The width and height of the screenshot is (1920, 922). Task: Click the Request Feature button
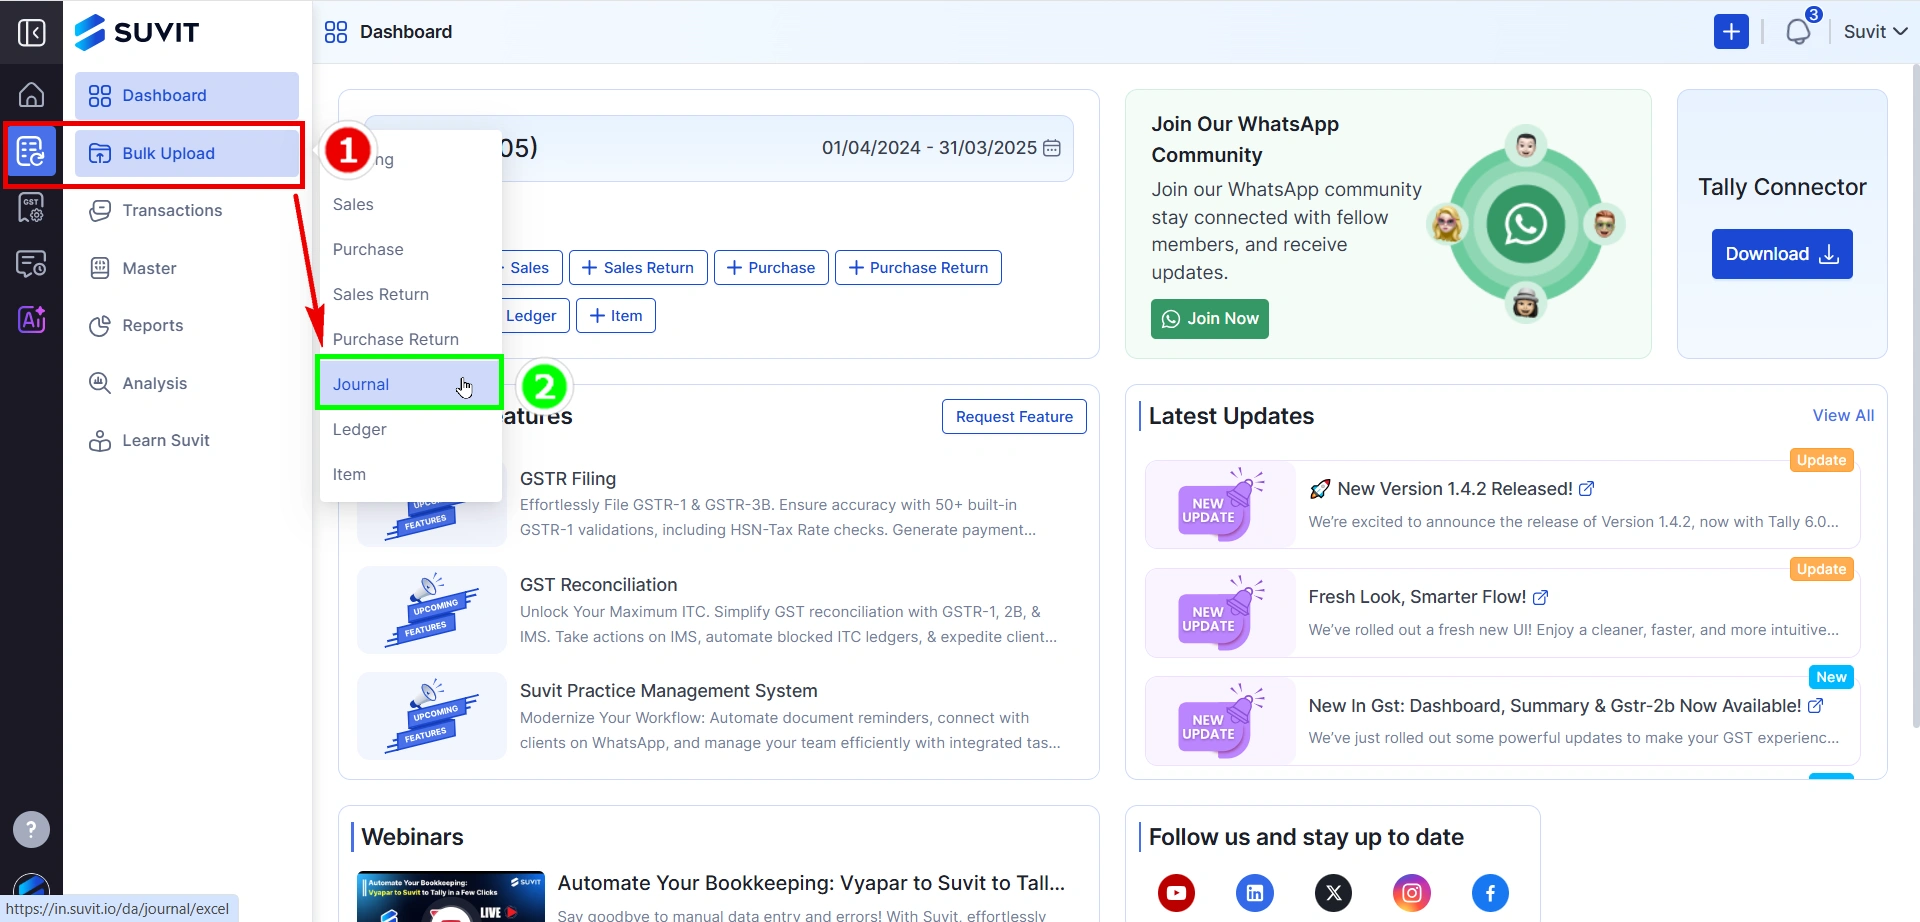[x=1014, y=417]
